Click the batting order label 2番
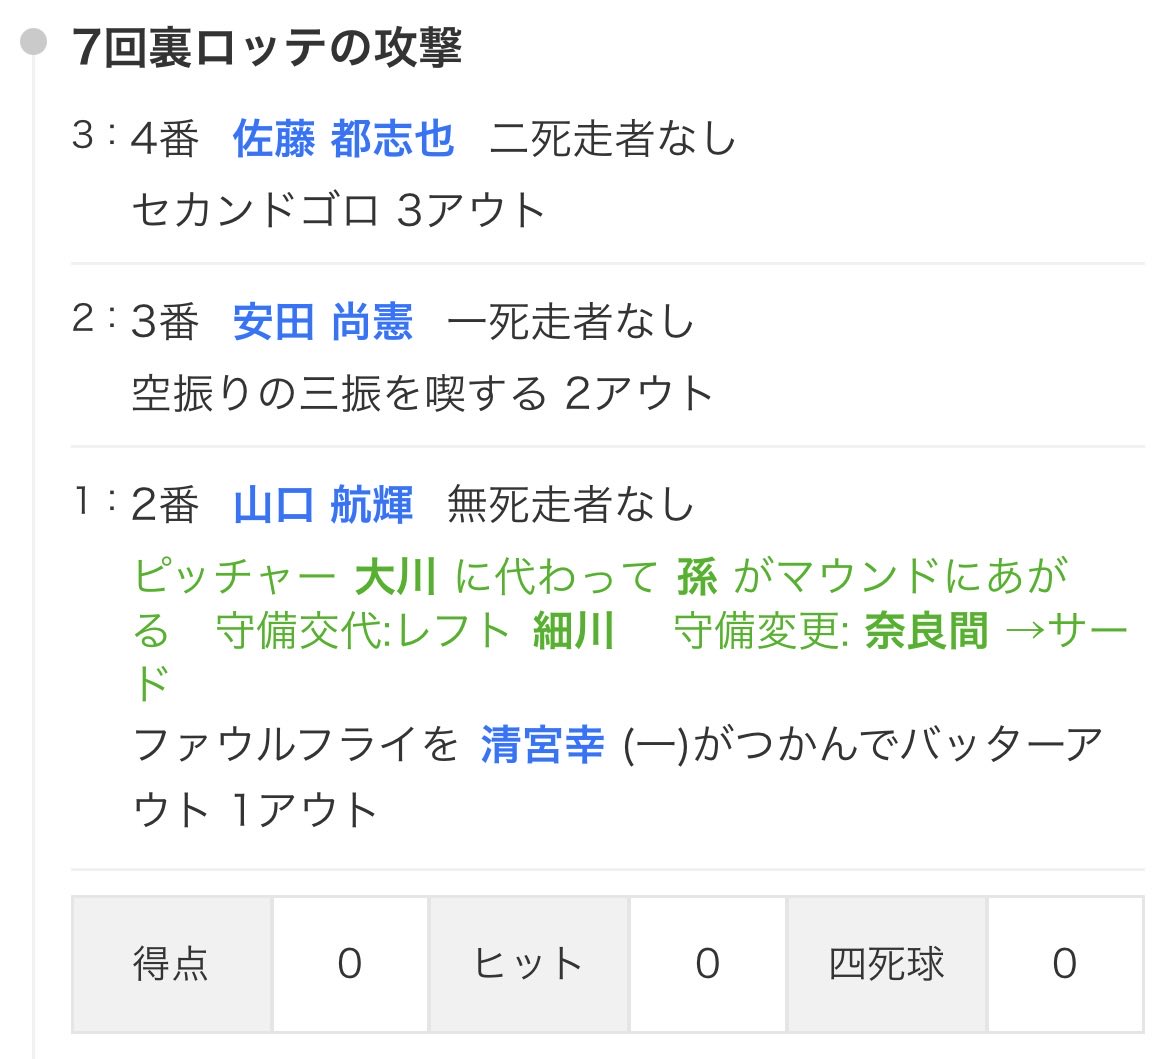Viewport: 1170px width, 1059px height. [165, 504]
